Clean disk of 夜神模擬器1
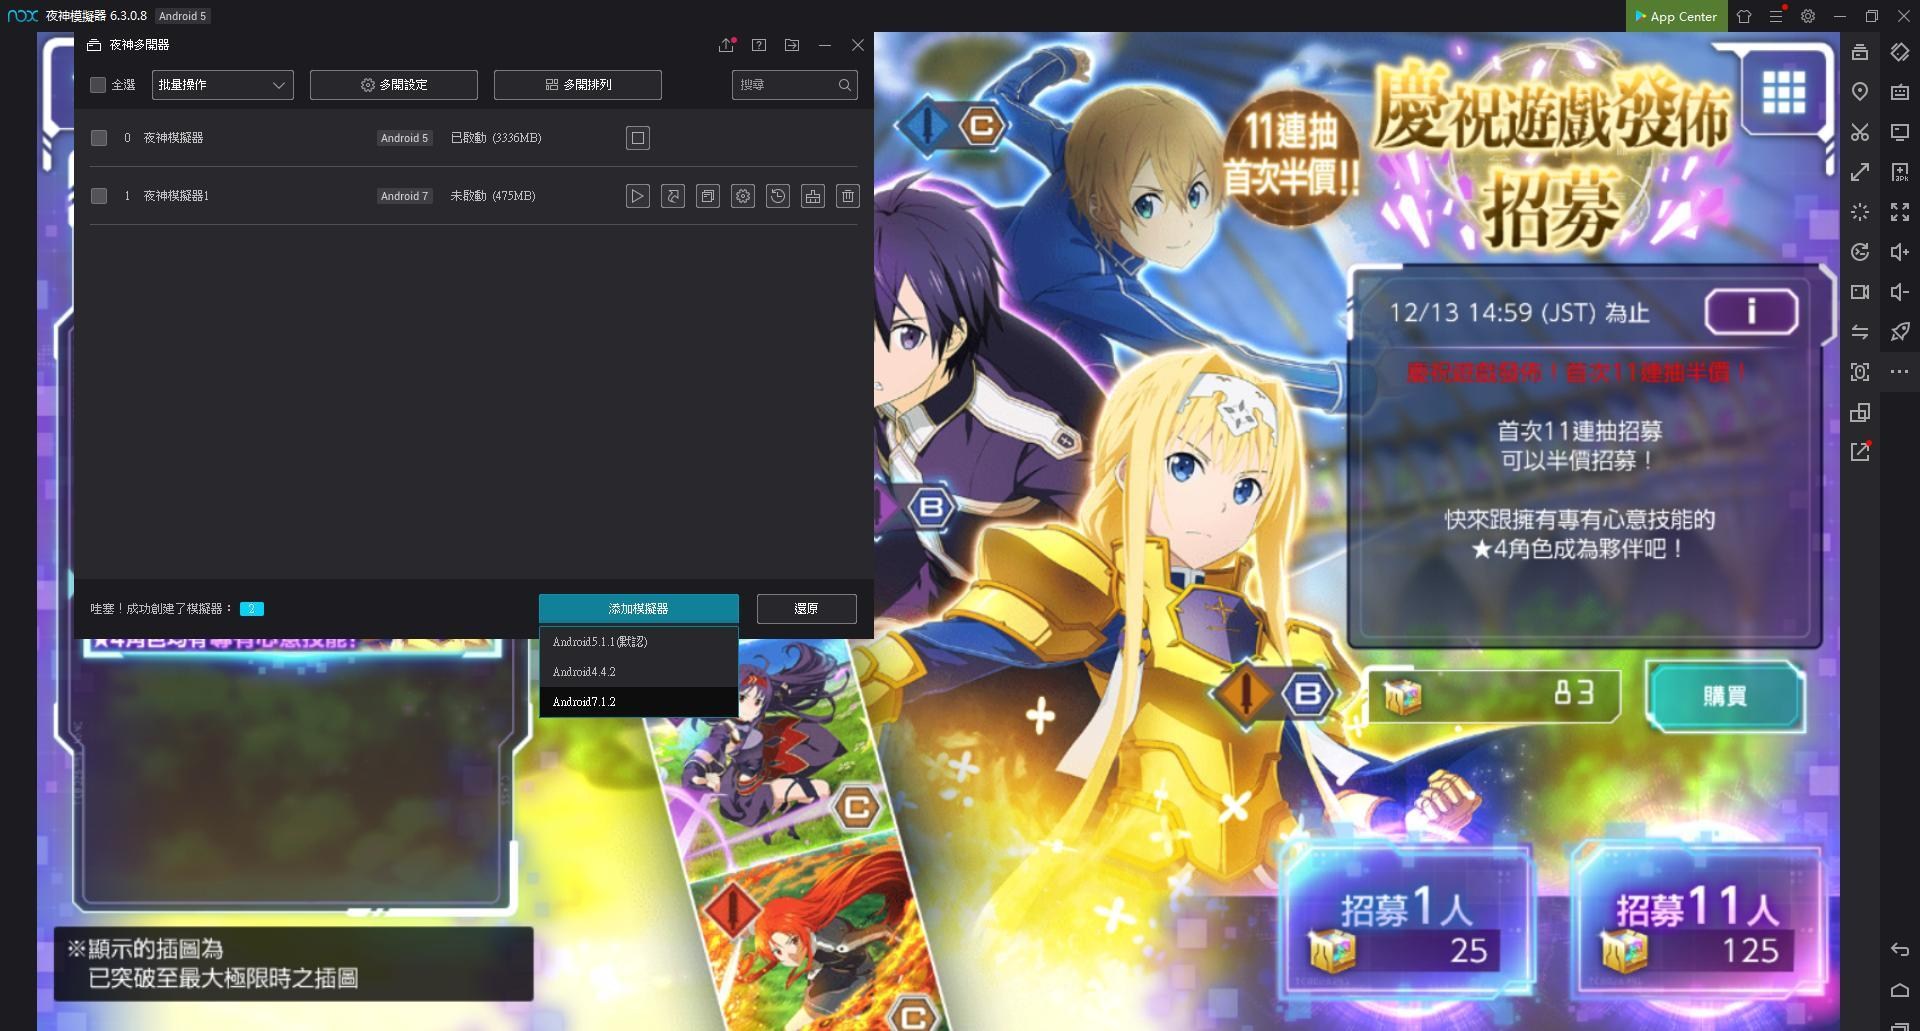This screenshot has width=1920, height=1031. [813, 196]
